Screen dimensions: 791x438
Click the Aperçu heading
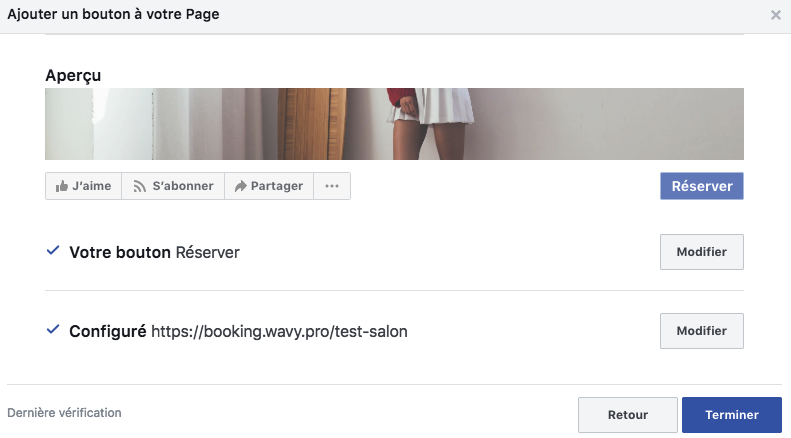coord(73,76)
